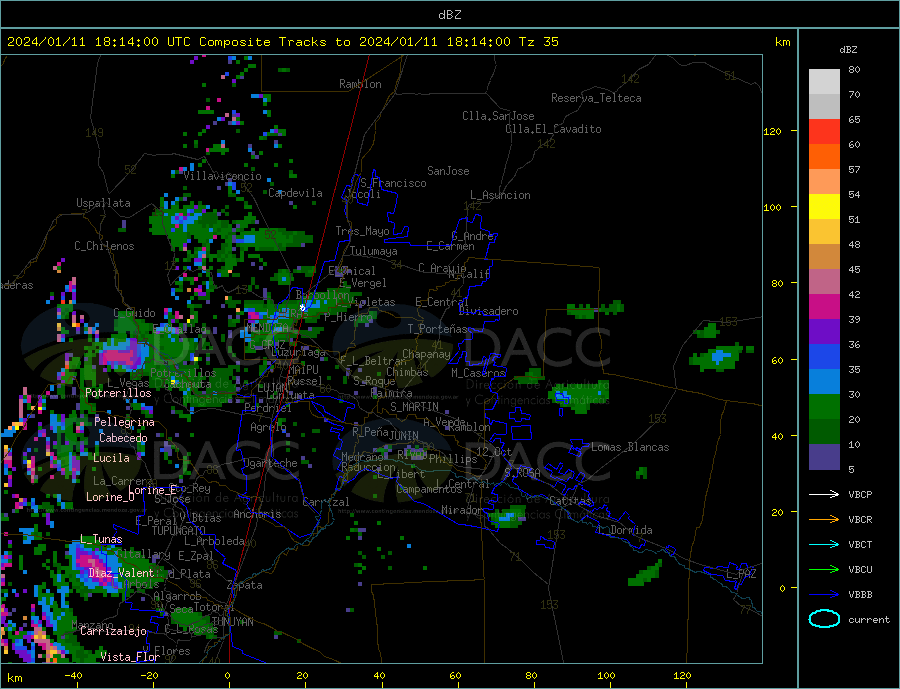Image resolution: width=900 pixels, height=689 pixels.
Task: Click the 'Zapata' place label
Action: [x=245, y=586]
